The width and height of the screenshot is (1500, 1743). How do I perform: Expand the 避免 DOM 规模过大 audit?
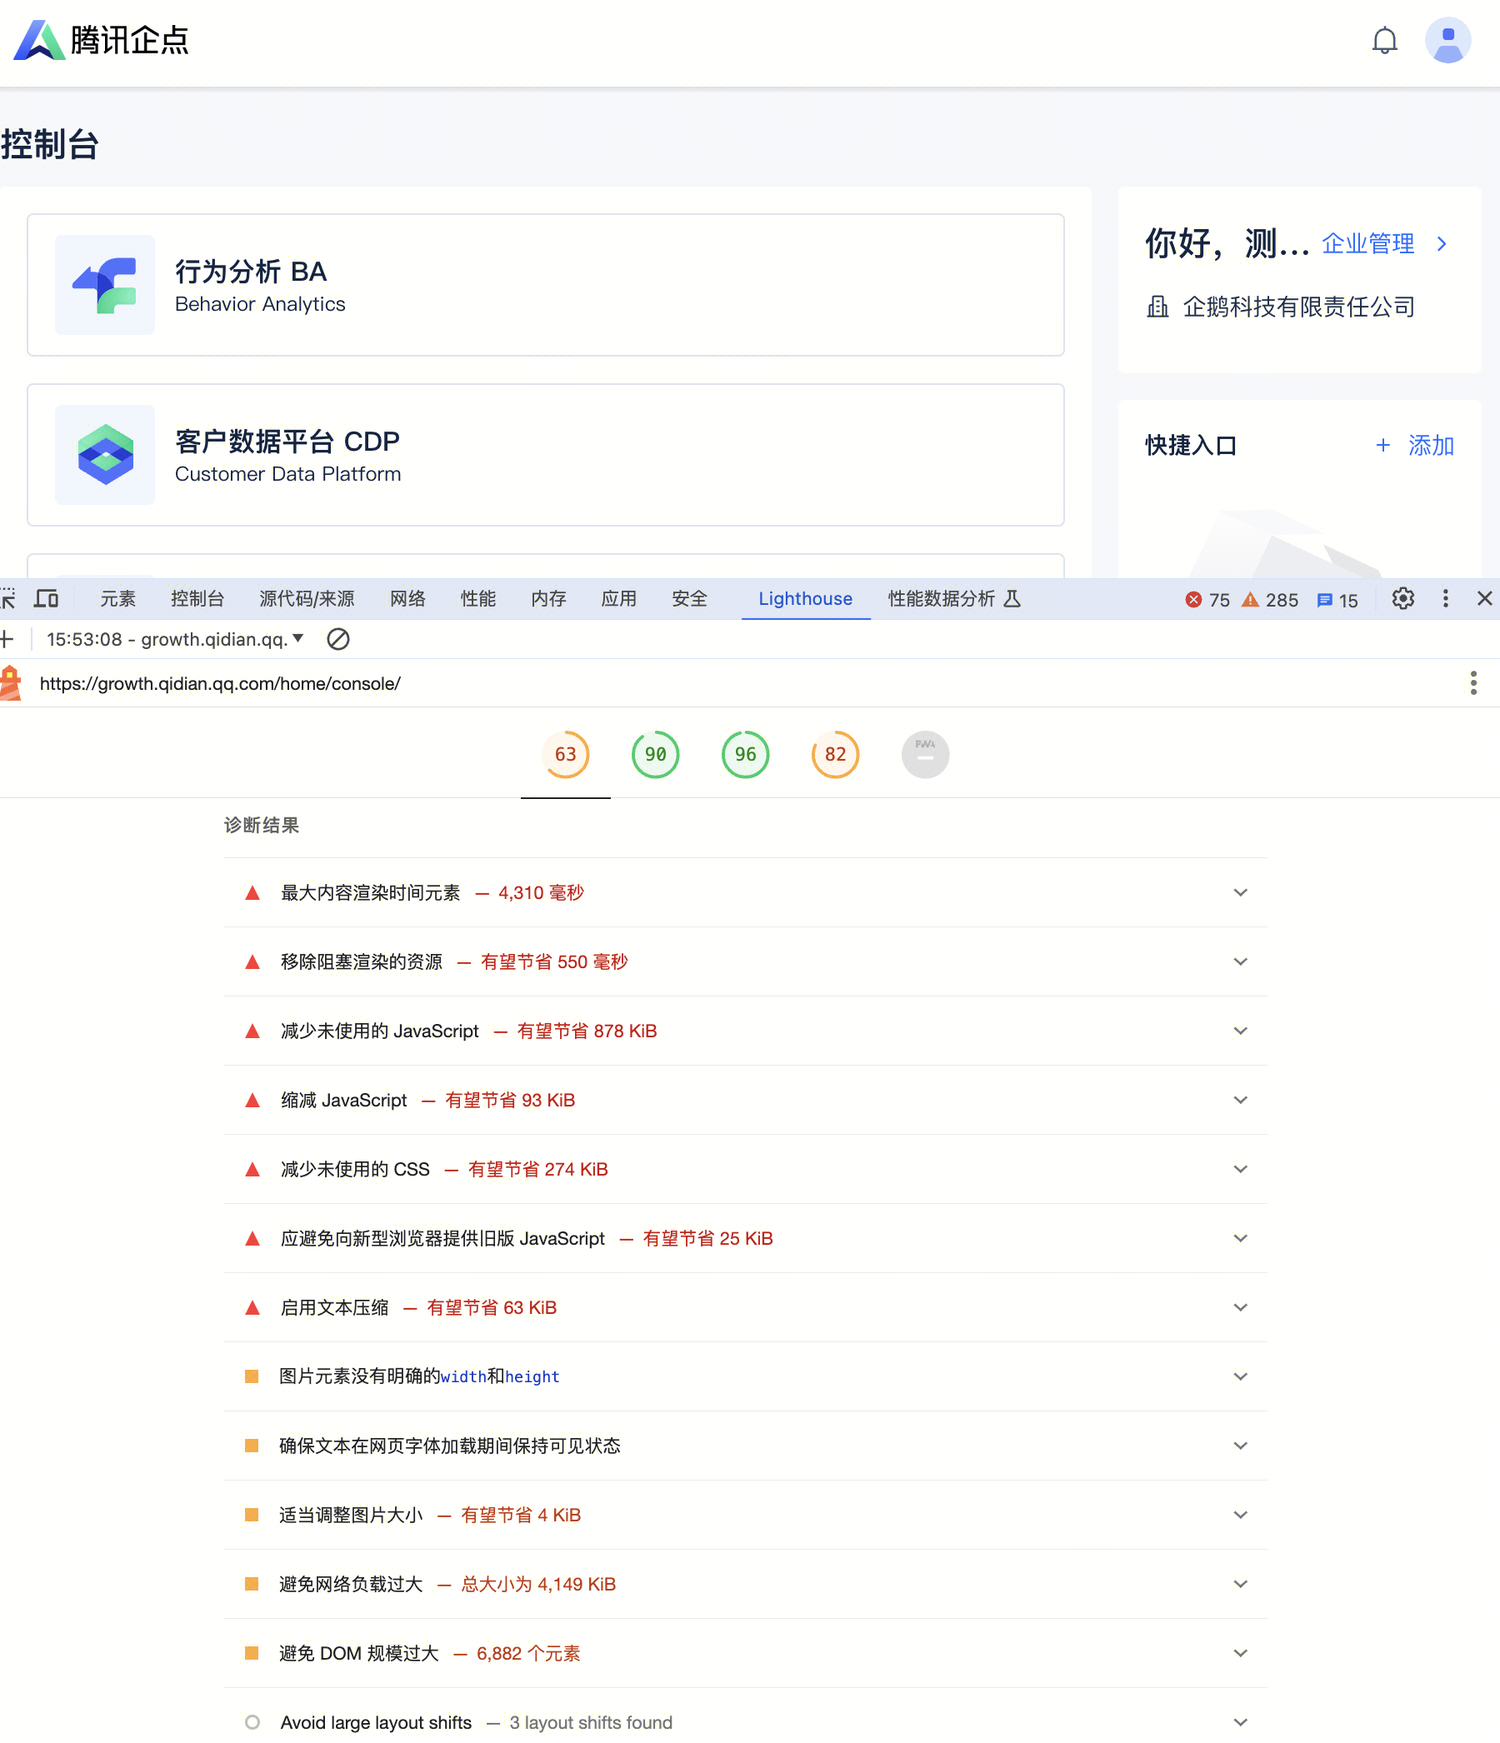coord(746,1653)
